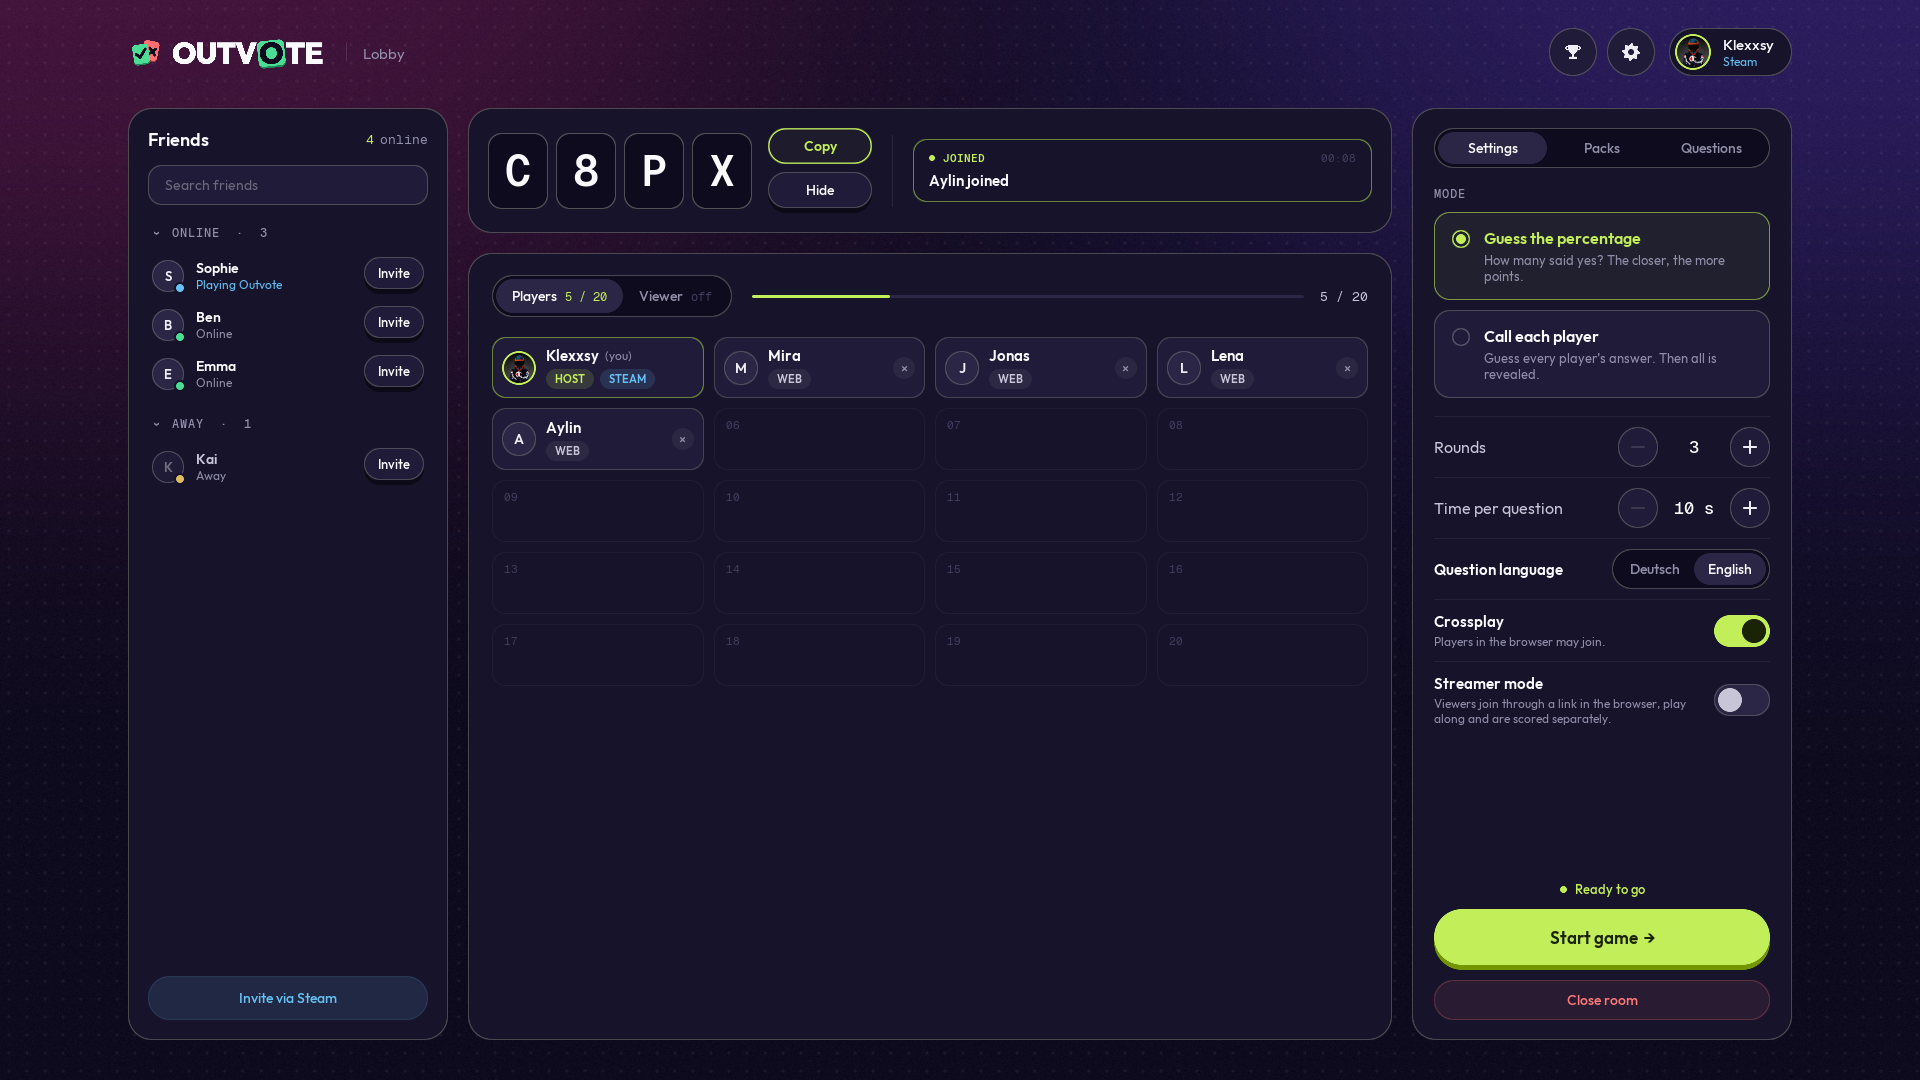Open the trophy leaderboard icon
This screenshot has width=1920, height=1080.
click(1573, 52)
